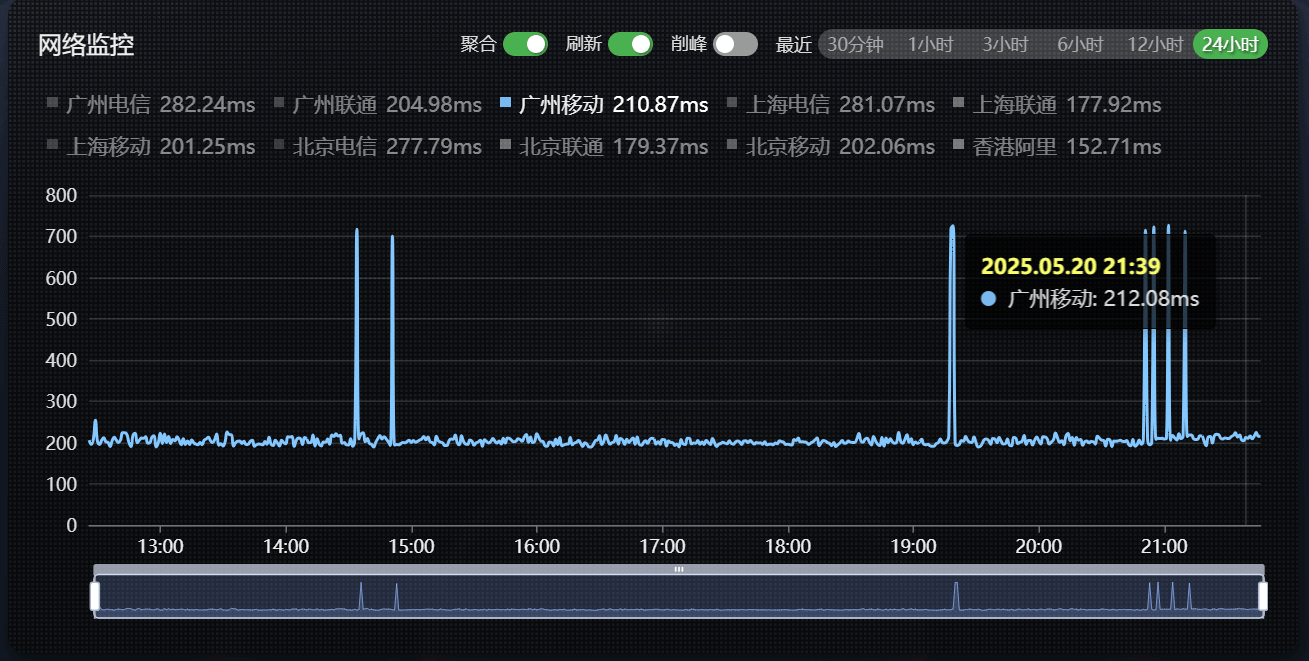
Task: Switch to the 12小时 time range
Action: coord(1155,45)
